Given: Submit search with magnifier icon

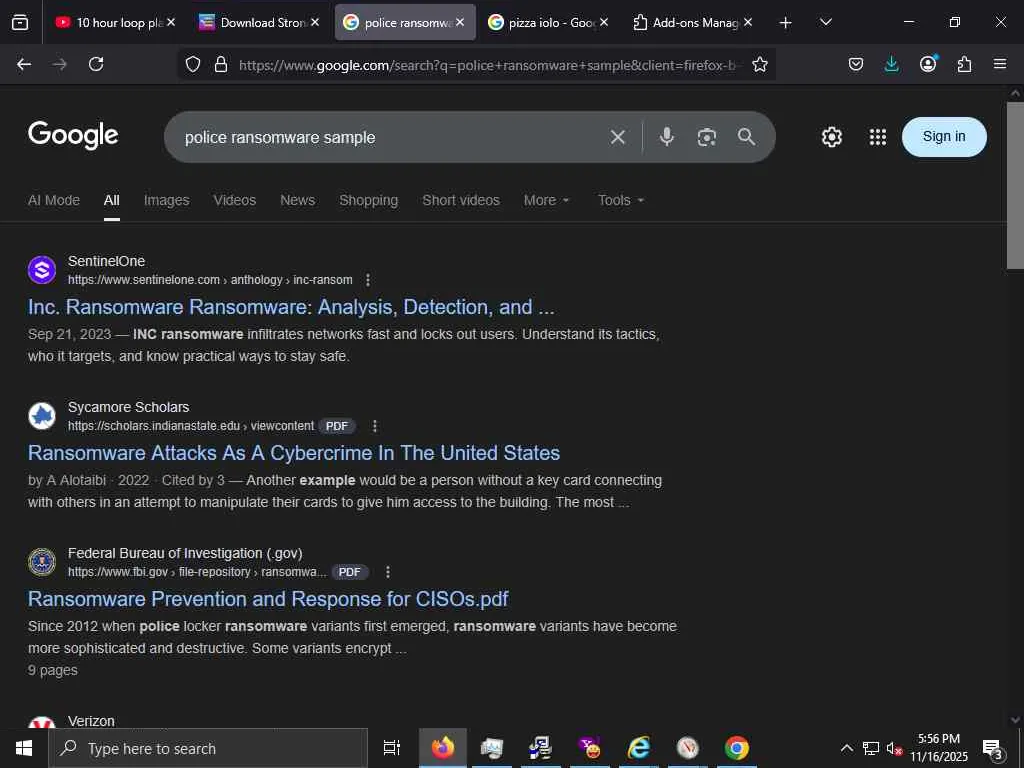Looking at the screenshot, I should click(746, 136).
